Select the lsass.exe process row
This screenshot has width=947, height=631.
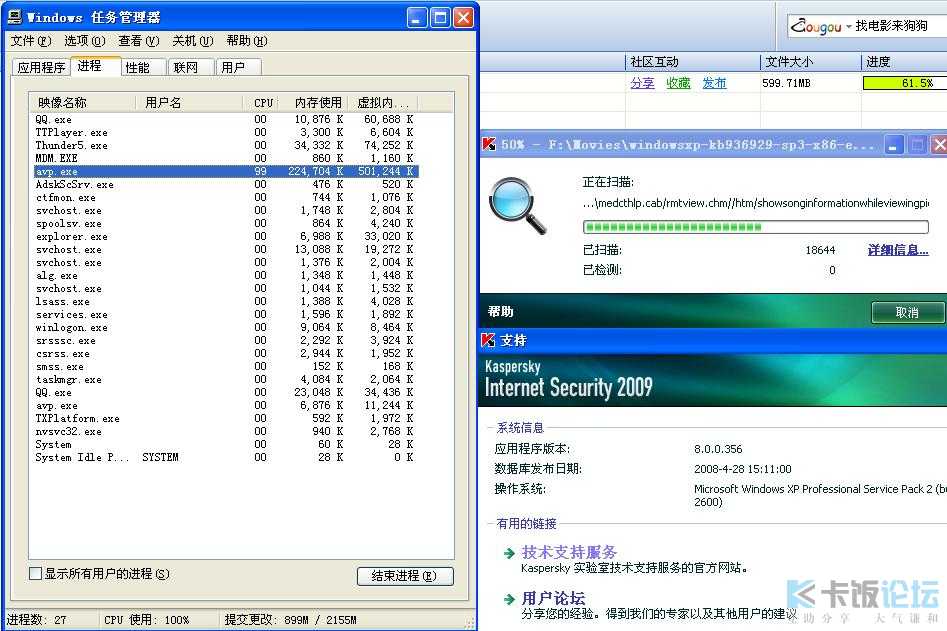(x=225, y=301)
